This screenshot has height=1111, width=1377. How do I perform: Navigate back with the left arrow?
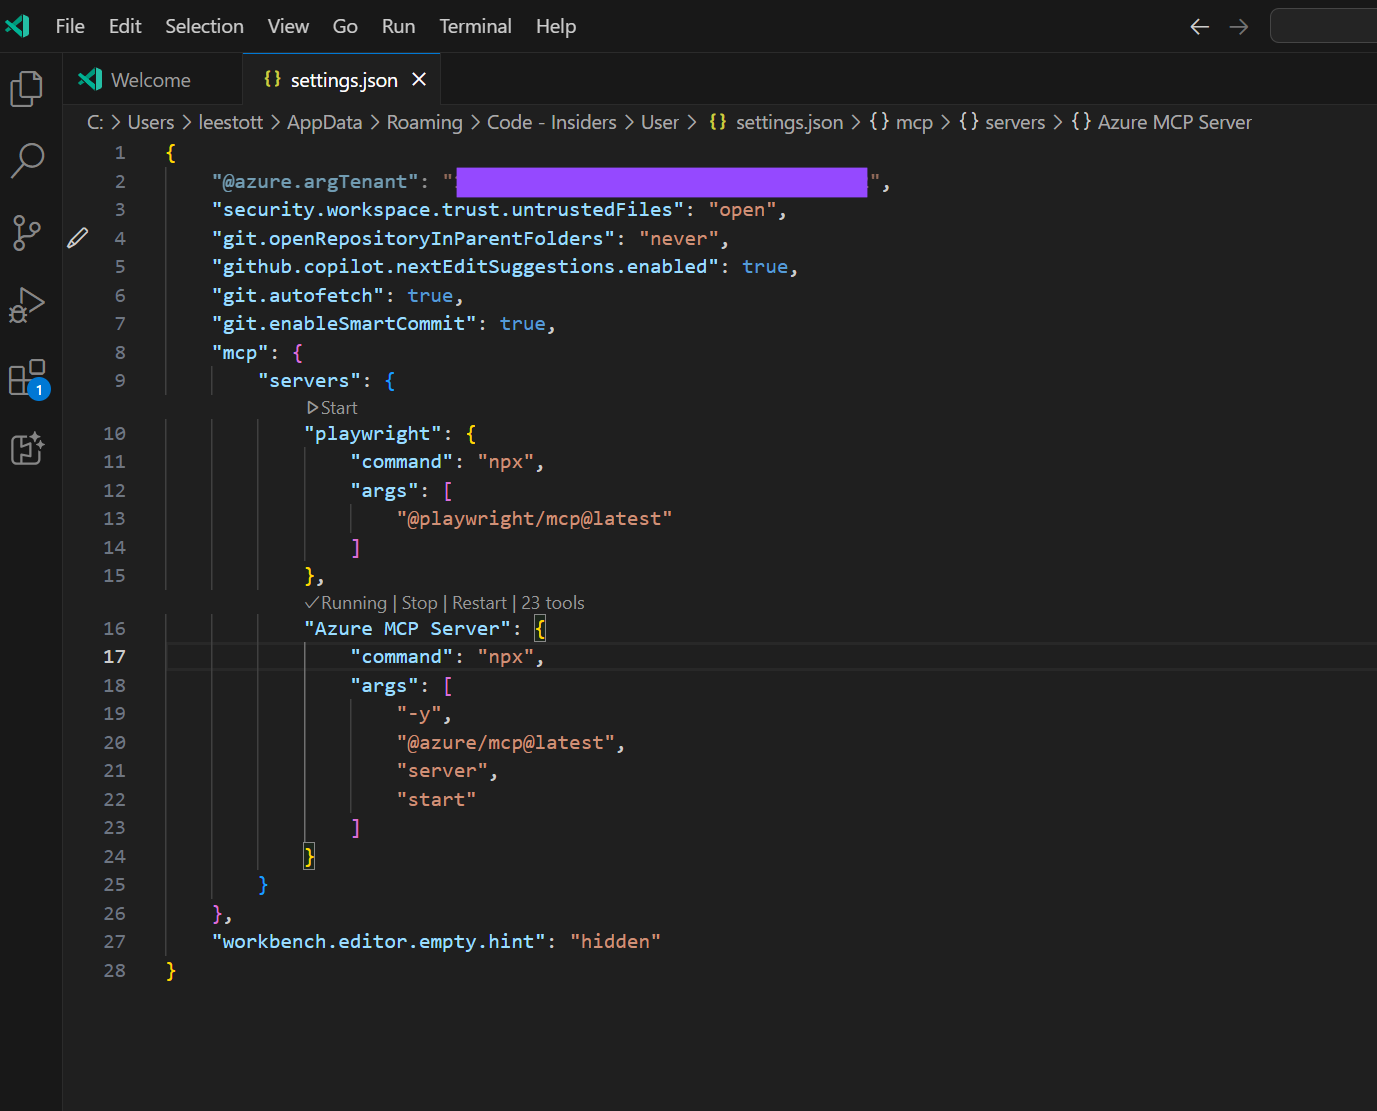tap(1200, 27)
